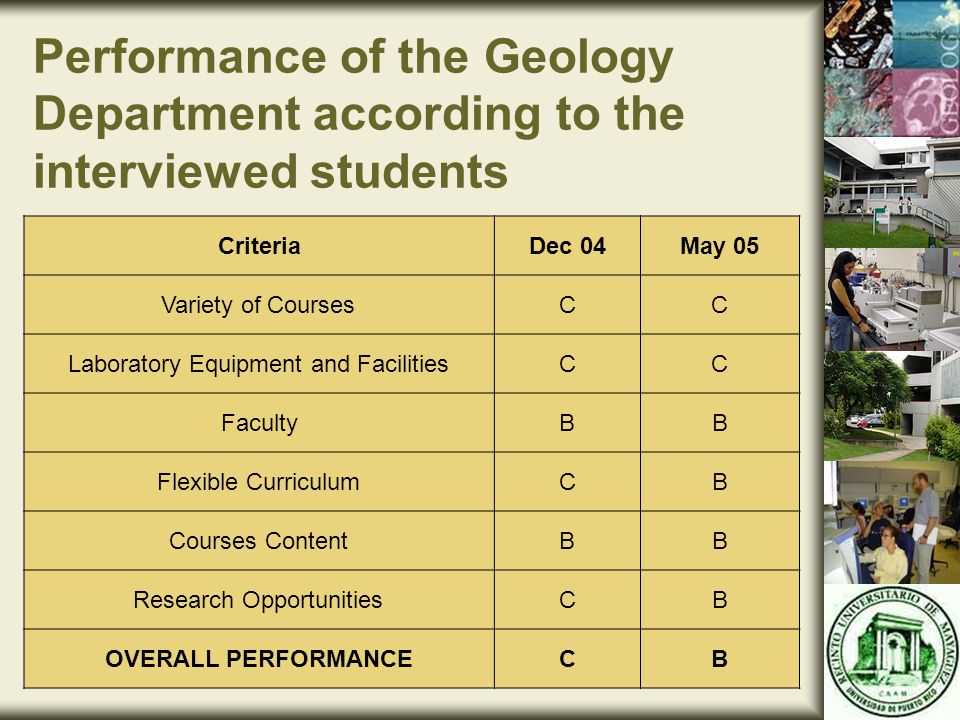This screenshot has width=960, height=720.
Task: Click the Faculty row label
Action: pyautogui.click(x=259, y=423)
